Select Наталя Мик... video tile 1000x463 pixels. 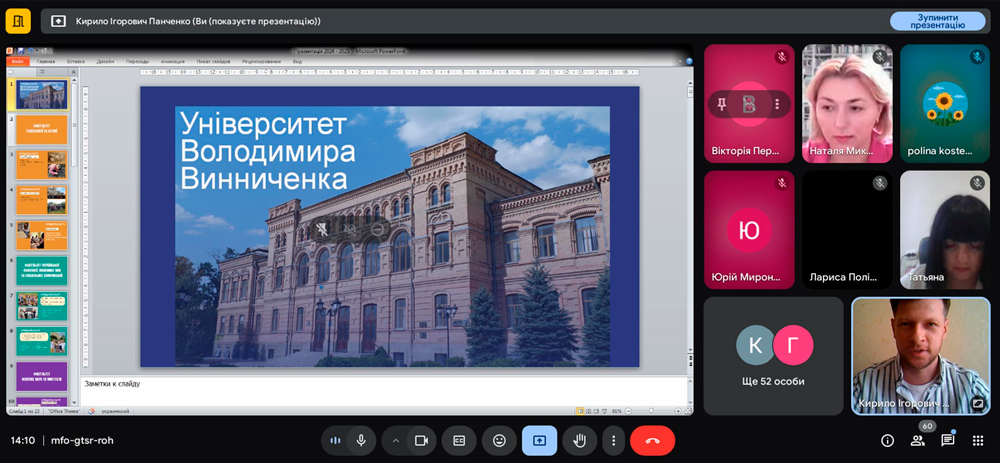coord(847,103)
